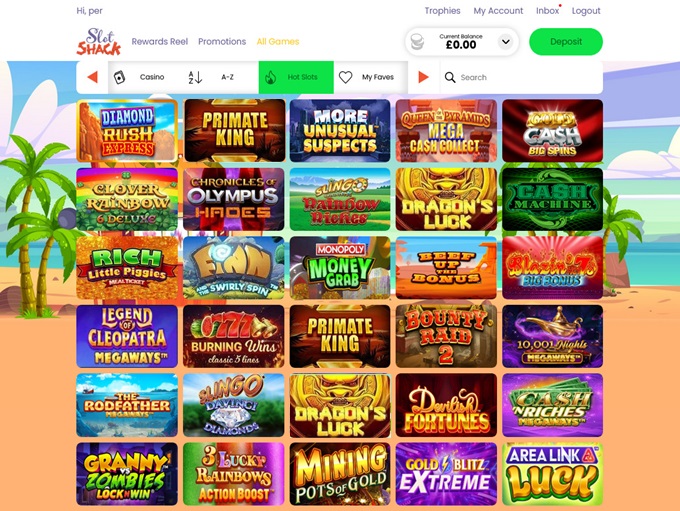
Task: Open the All Games menu item
Action: (278, 42)
